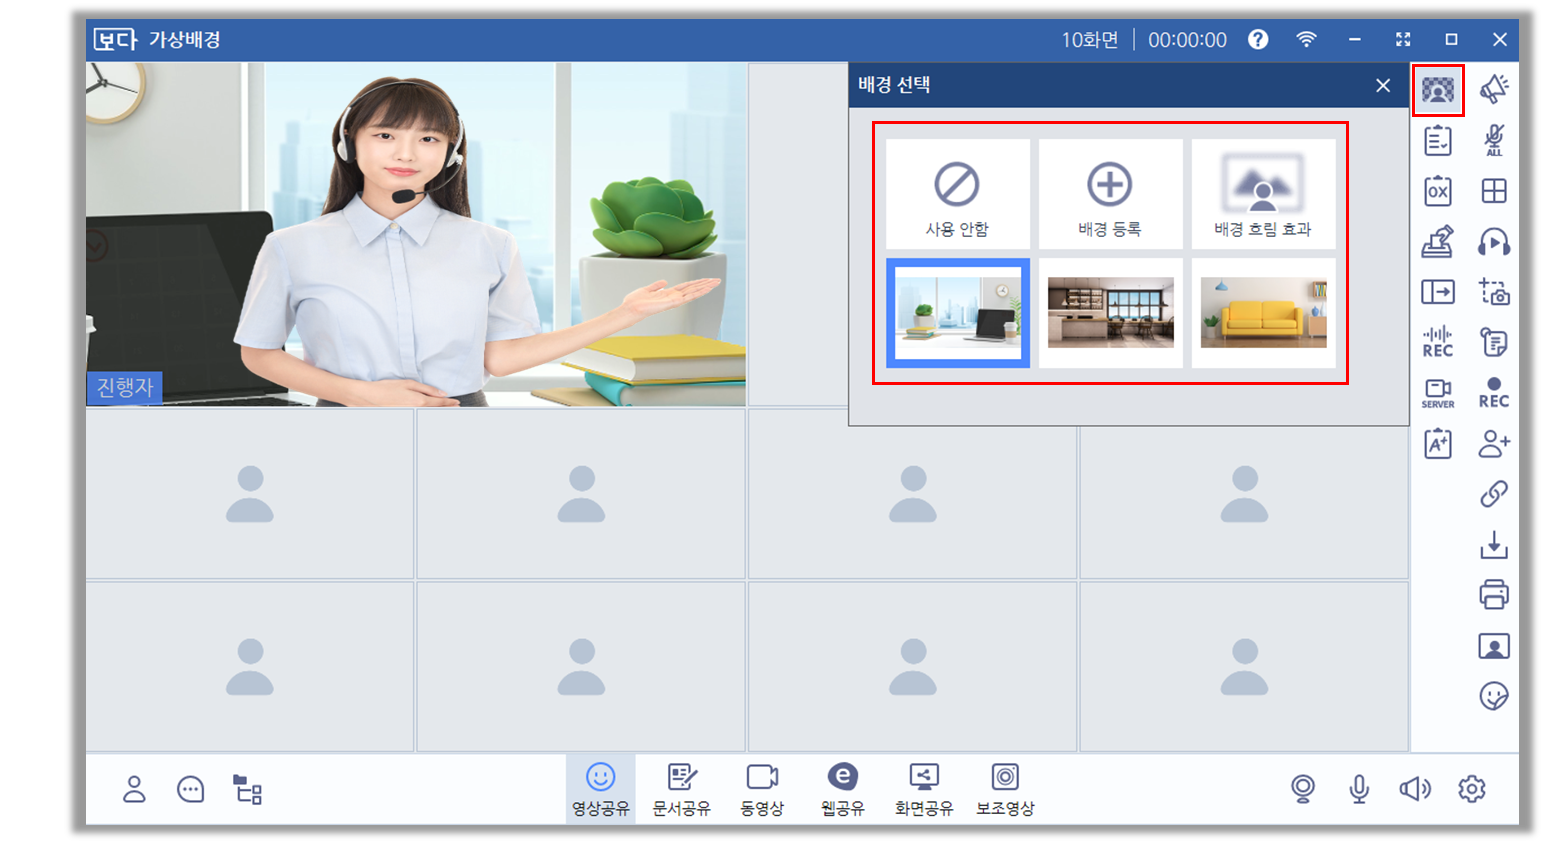Viewport: 1544px width, 844px height.
Task: Select the 웹공유 tab
Action: 842,789
